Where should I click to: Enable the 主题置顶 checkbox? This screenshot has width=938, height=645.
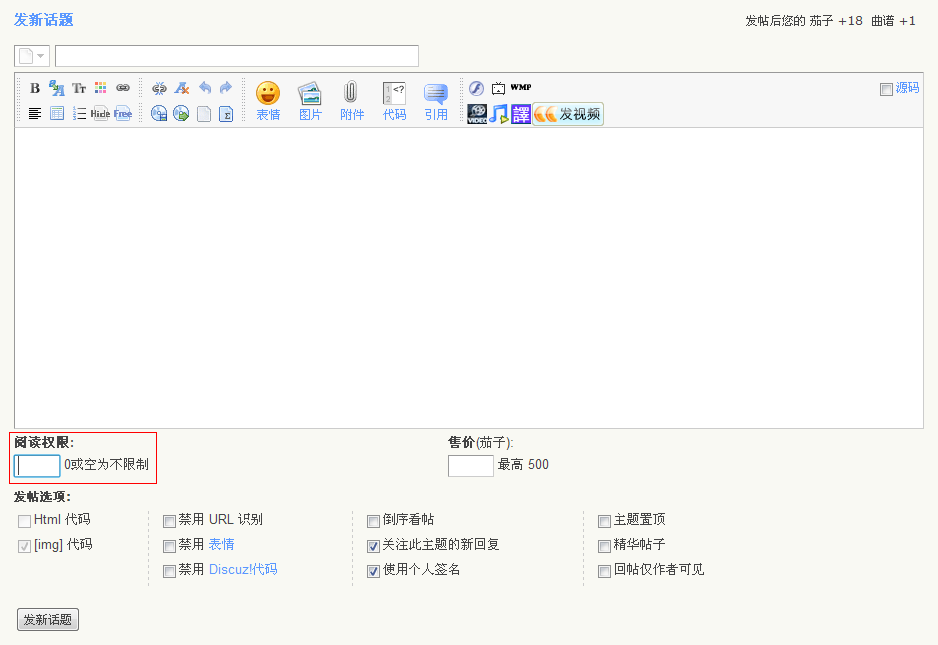coord(604,521)
